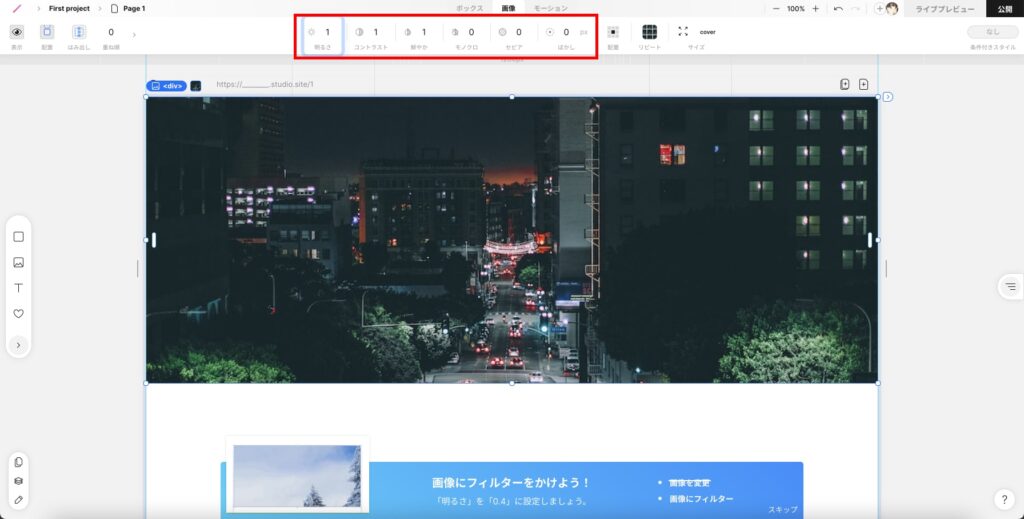Click the STUDIO logo slash icon
The height and width of the screenshot is (519, 1024).
(x=17, y=8)
